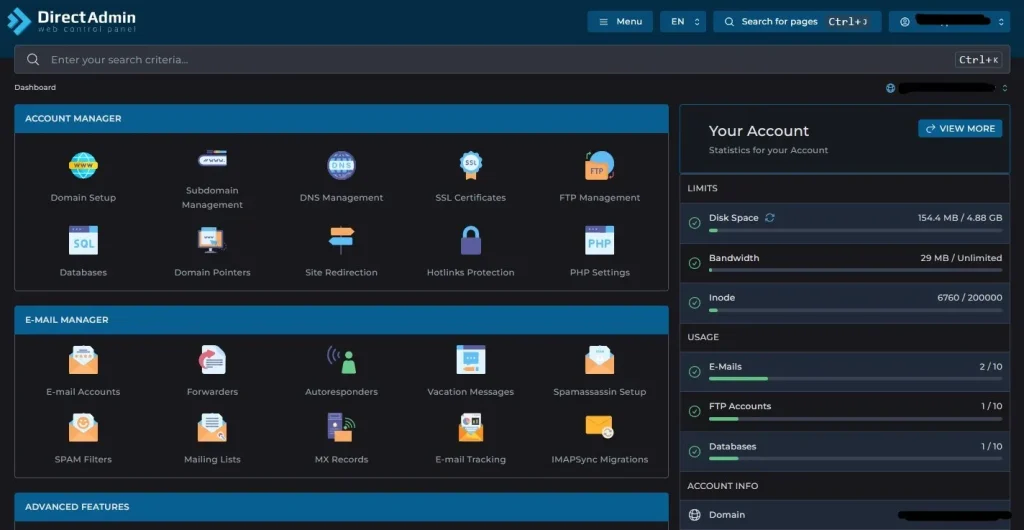The width and height of the screenshot is (1024, 530).
Task: Click the Dashboard breadcrumb
Action: point(35,88)
